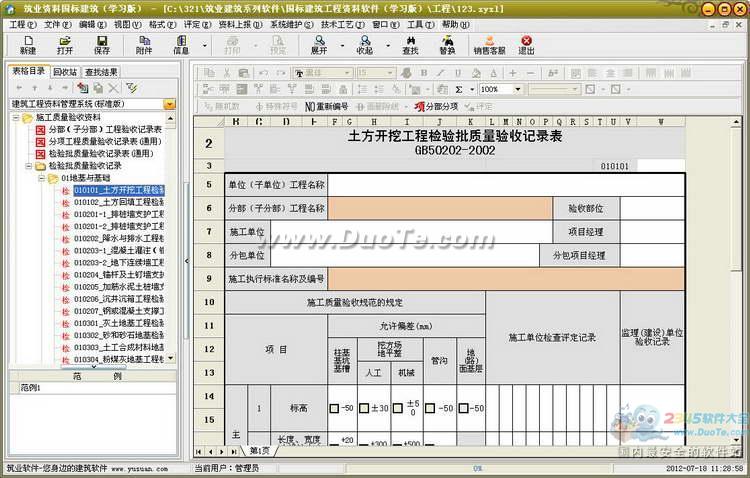
Task: Select row header 9
Action: tap(209, 278)
